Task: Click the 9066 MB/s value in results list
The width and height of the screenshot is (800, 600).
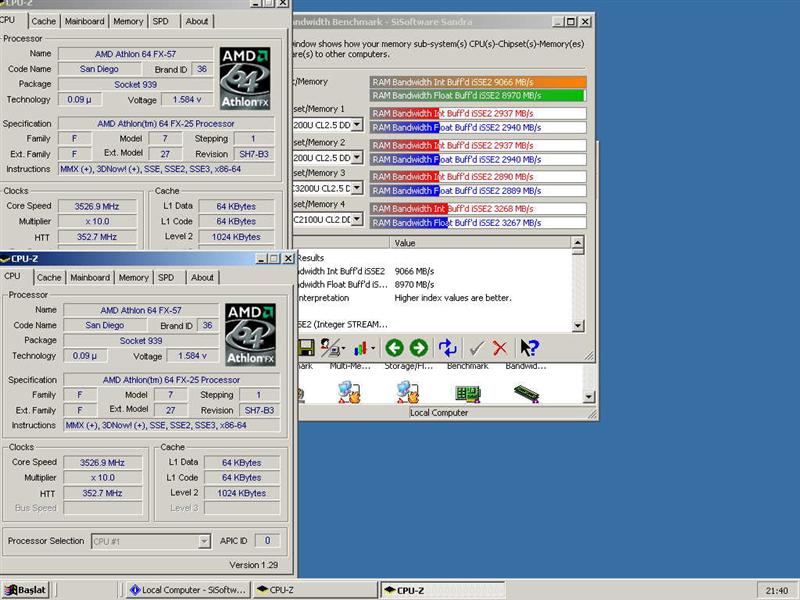Action: point(414,271)
